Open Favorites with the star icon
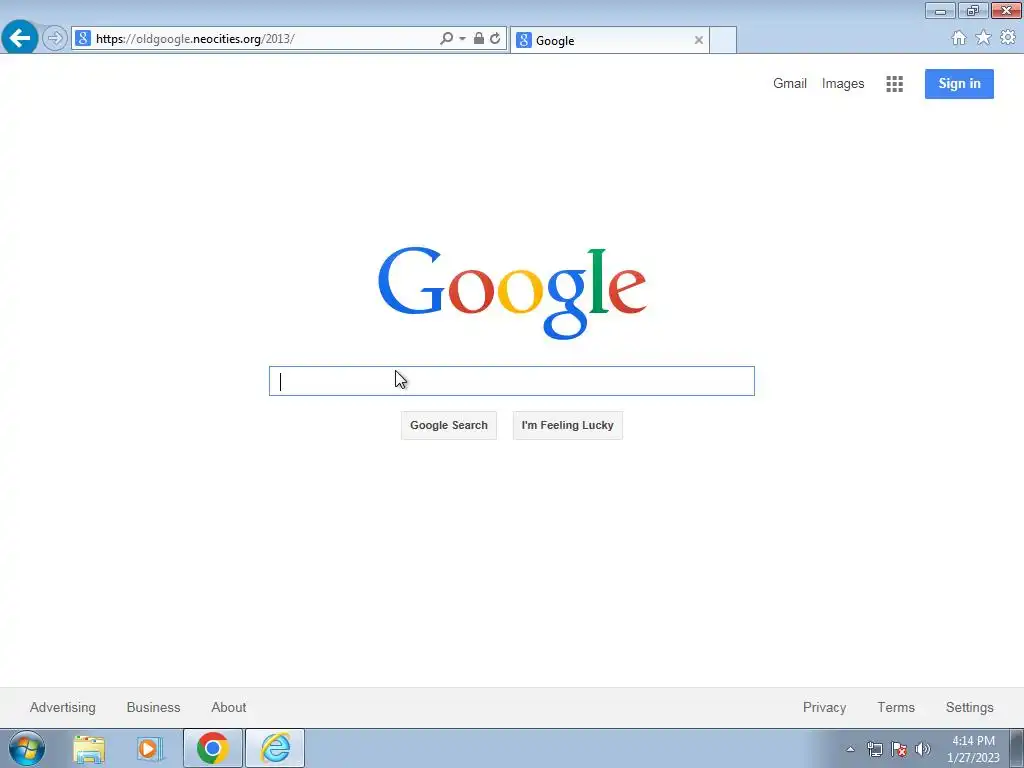Screen dimensions: 1024x768 (x=983, y=38)
